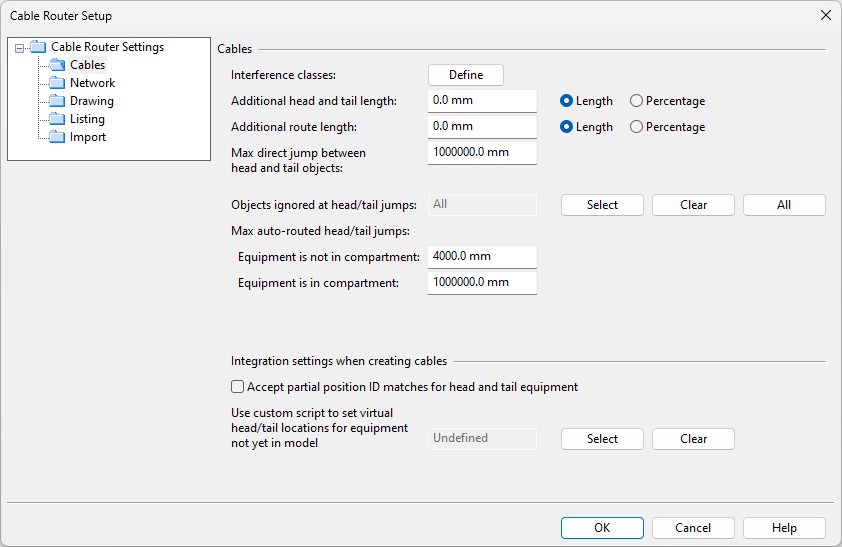Screen dimensions: 842x547
Task: Click the Cables folder icon in tree
Action: 57,65
